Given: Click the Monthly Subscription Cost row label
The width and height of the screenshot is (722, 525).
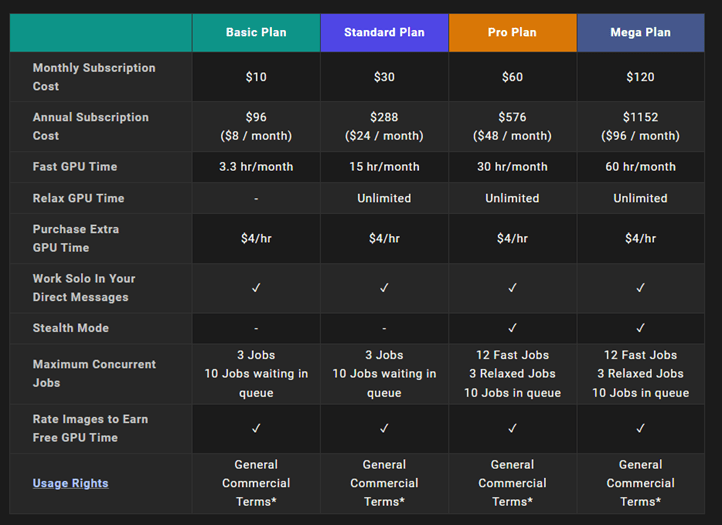Looking at the screenshot, I should 94,77.
